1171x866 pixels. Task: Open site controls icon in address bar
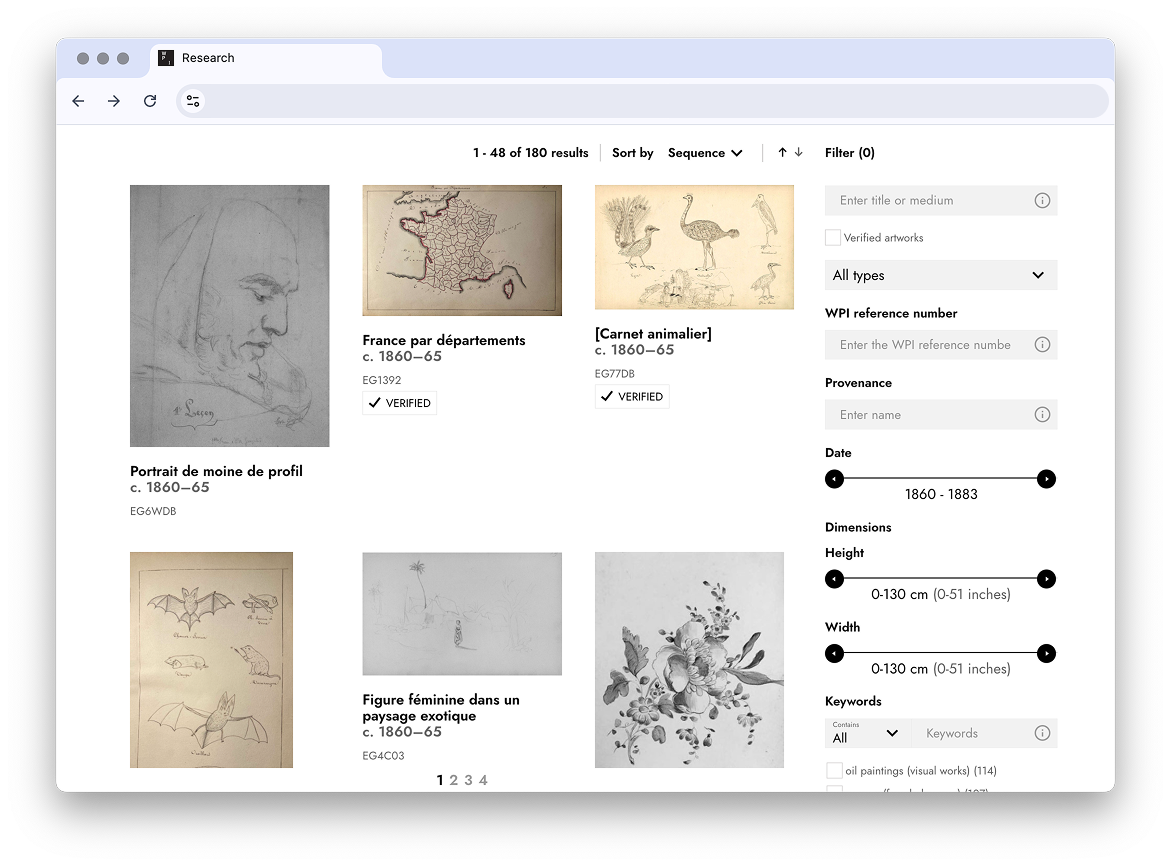coord(192,101)
